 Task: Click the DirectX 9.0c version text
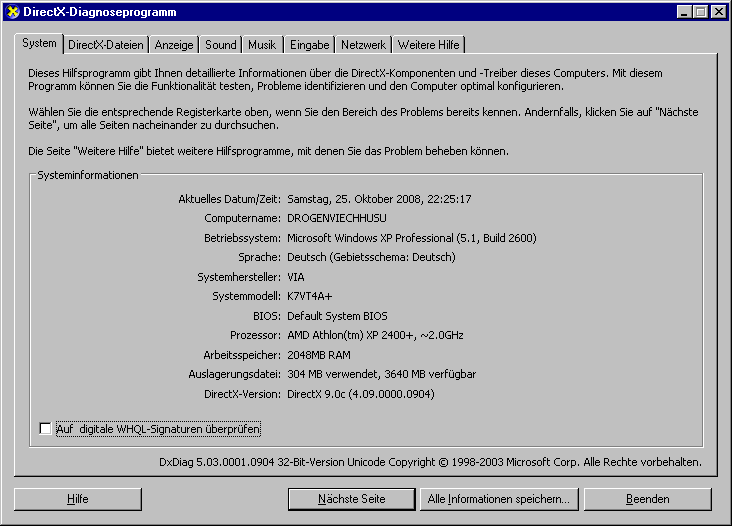360,394
